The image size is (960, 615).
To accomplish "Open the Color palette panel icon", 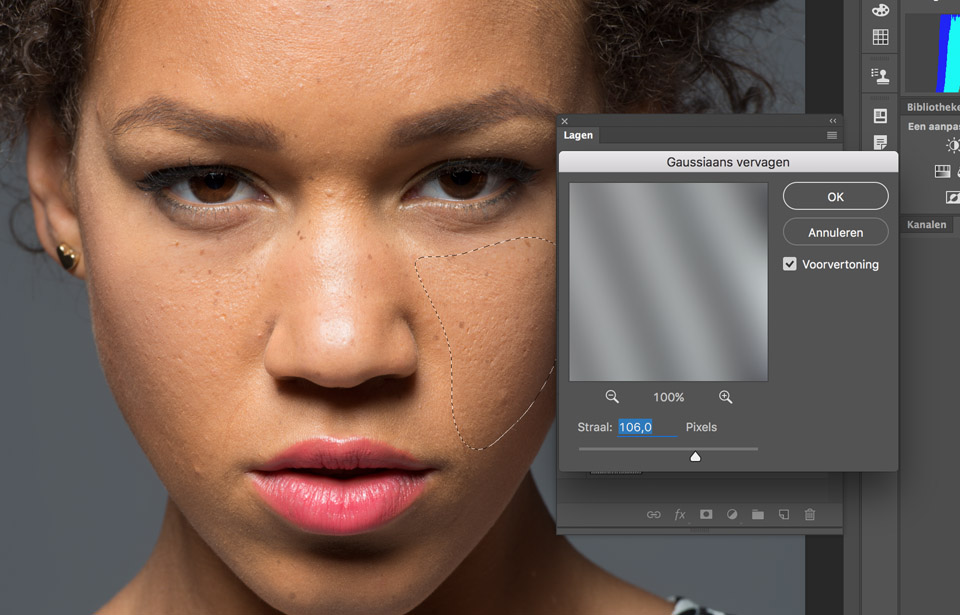I will (880, 9).
